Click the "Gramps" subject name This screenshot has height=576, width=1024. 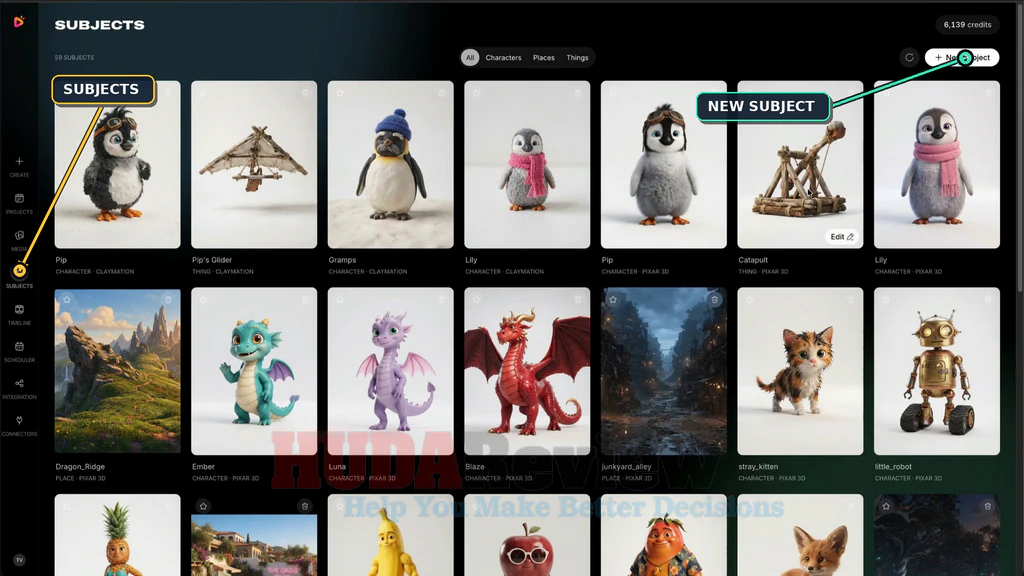click(342, 260)
